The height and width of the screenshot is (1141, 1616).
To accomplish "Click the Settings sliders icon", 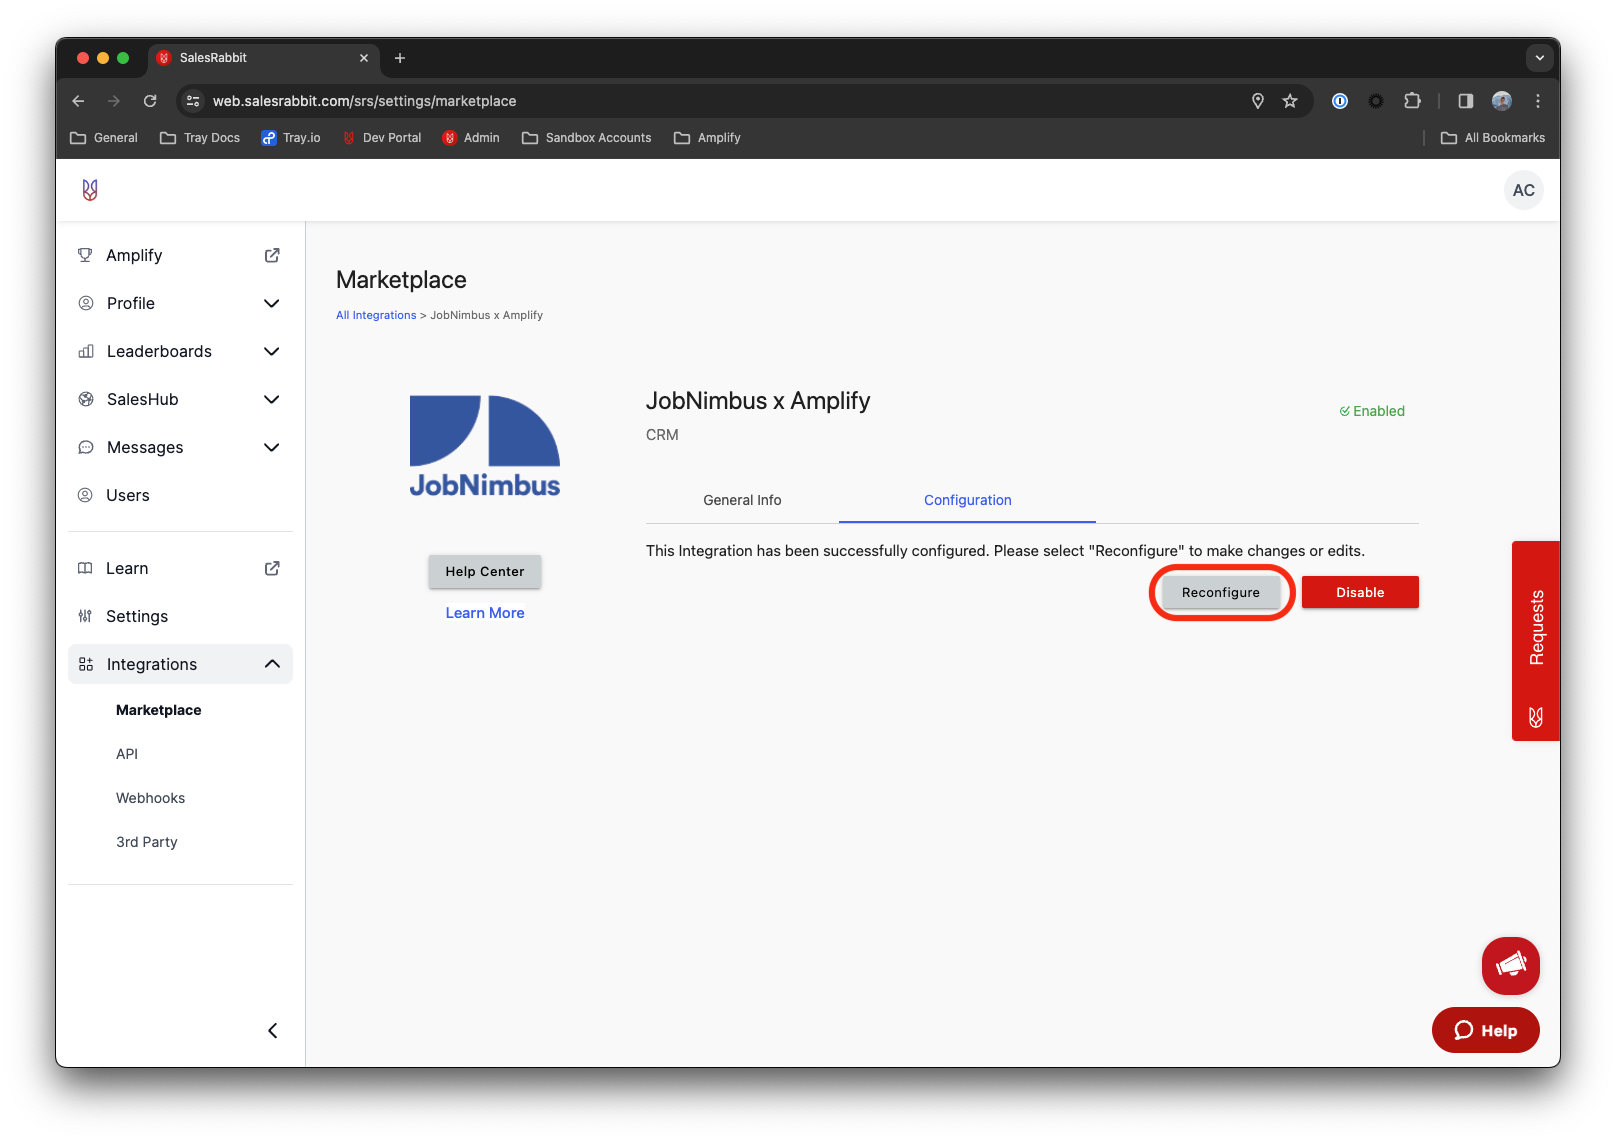I will 85,616.
